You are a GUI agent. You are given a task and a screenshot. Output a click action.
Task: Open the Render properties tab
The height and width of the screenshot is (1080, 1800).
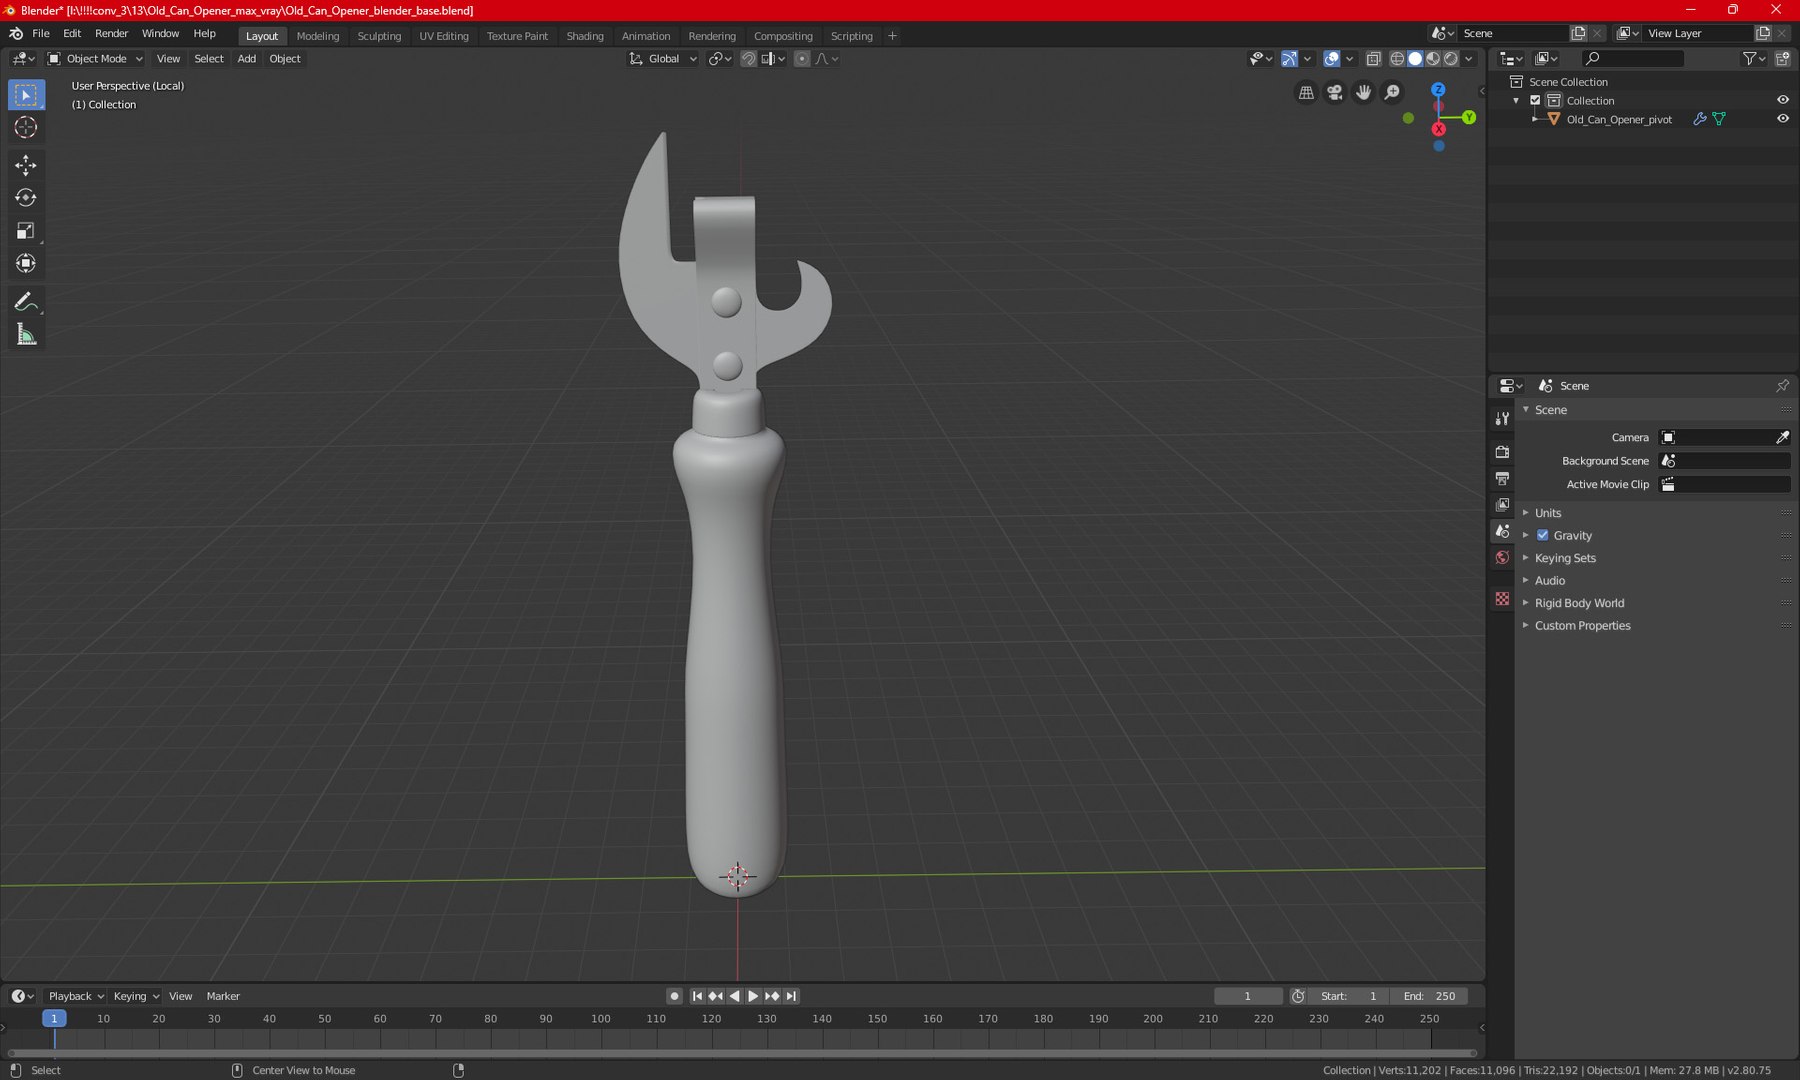(x=1502, y=452)
